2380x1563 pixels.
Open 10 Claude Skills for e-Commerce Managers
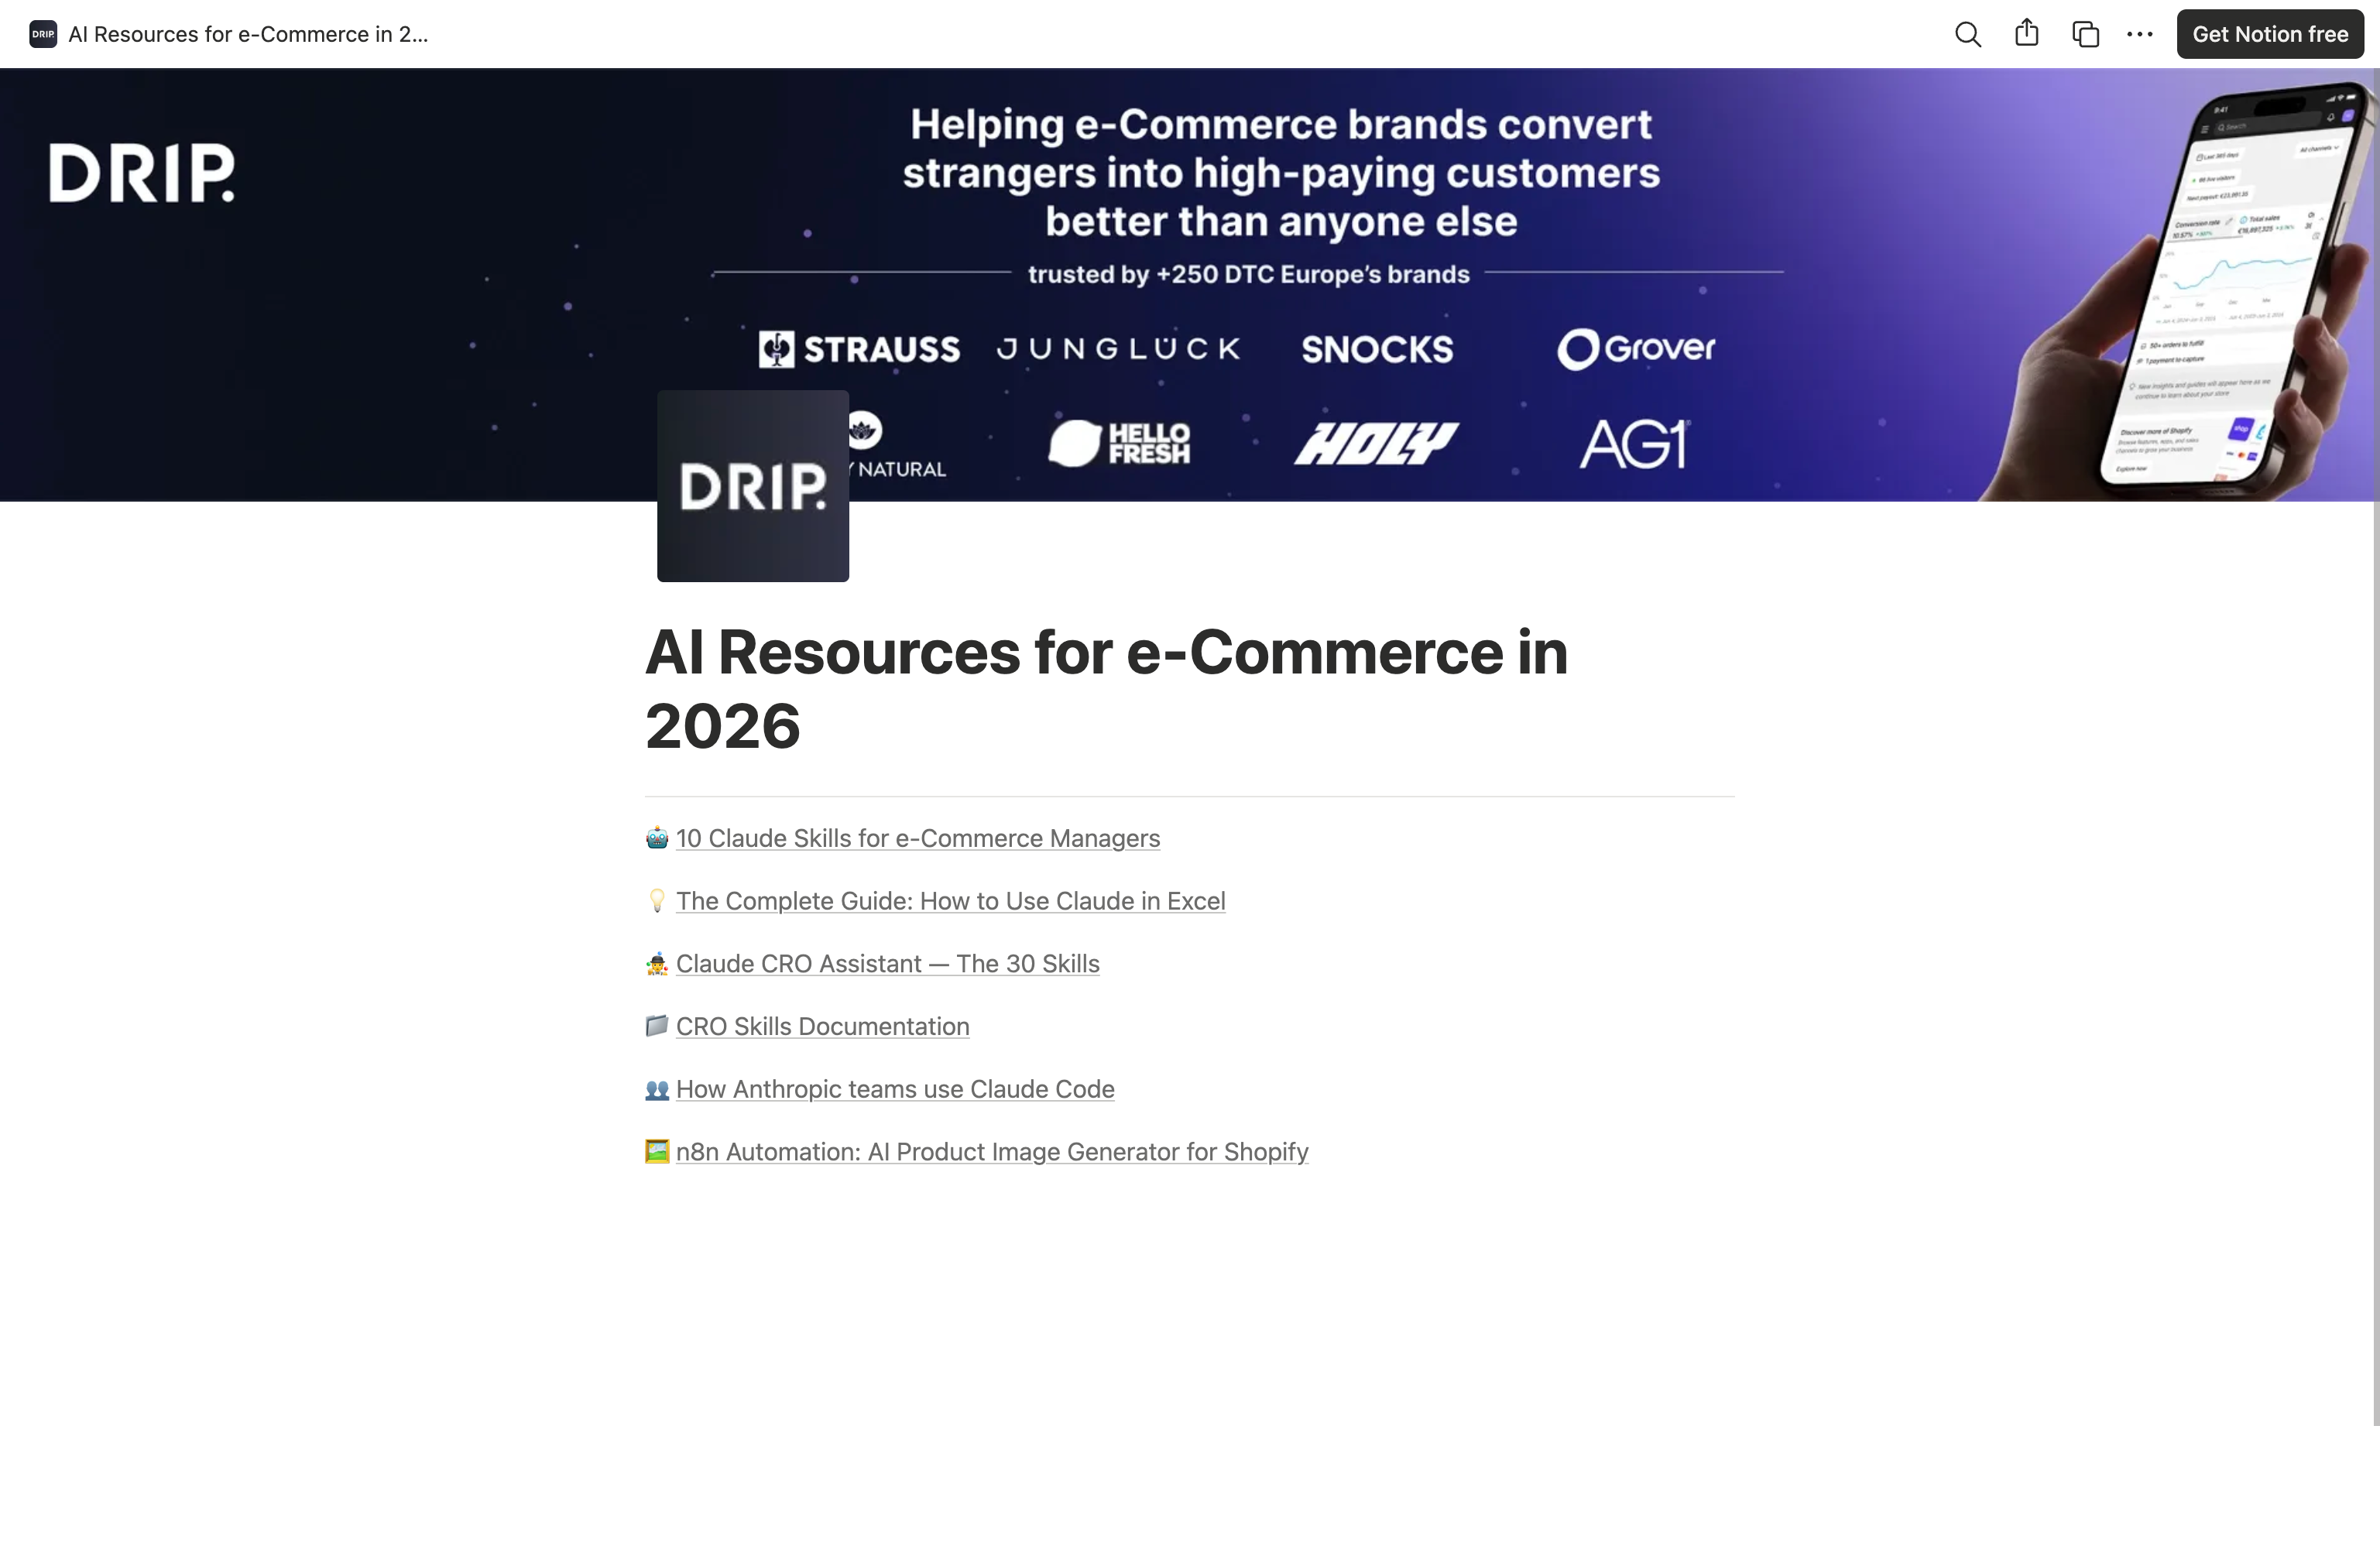tap(917, 838)
